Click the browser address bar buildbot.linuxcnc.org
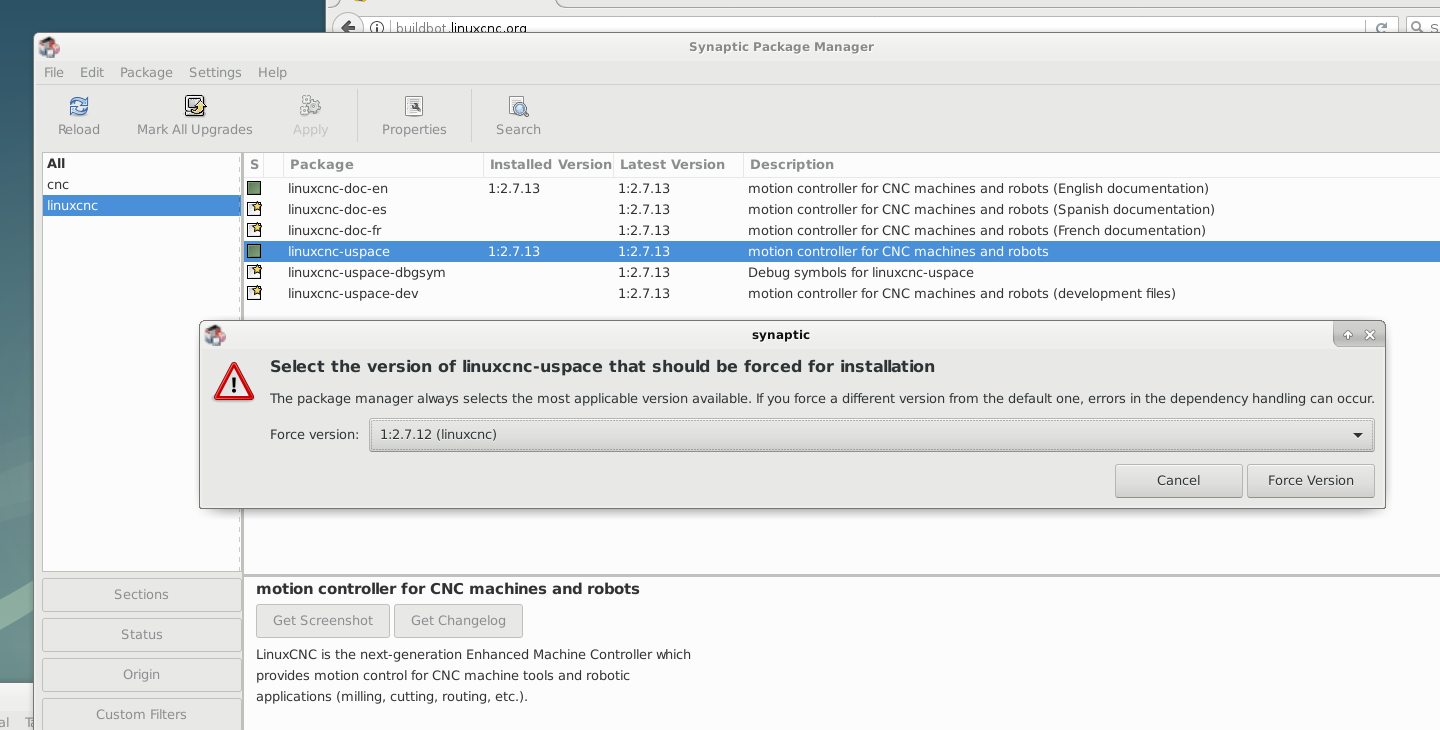 tap(461, 28)
